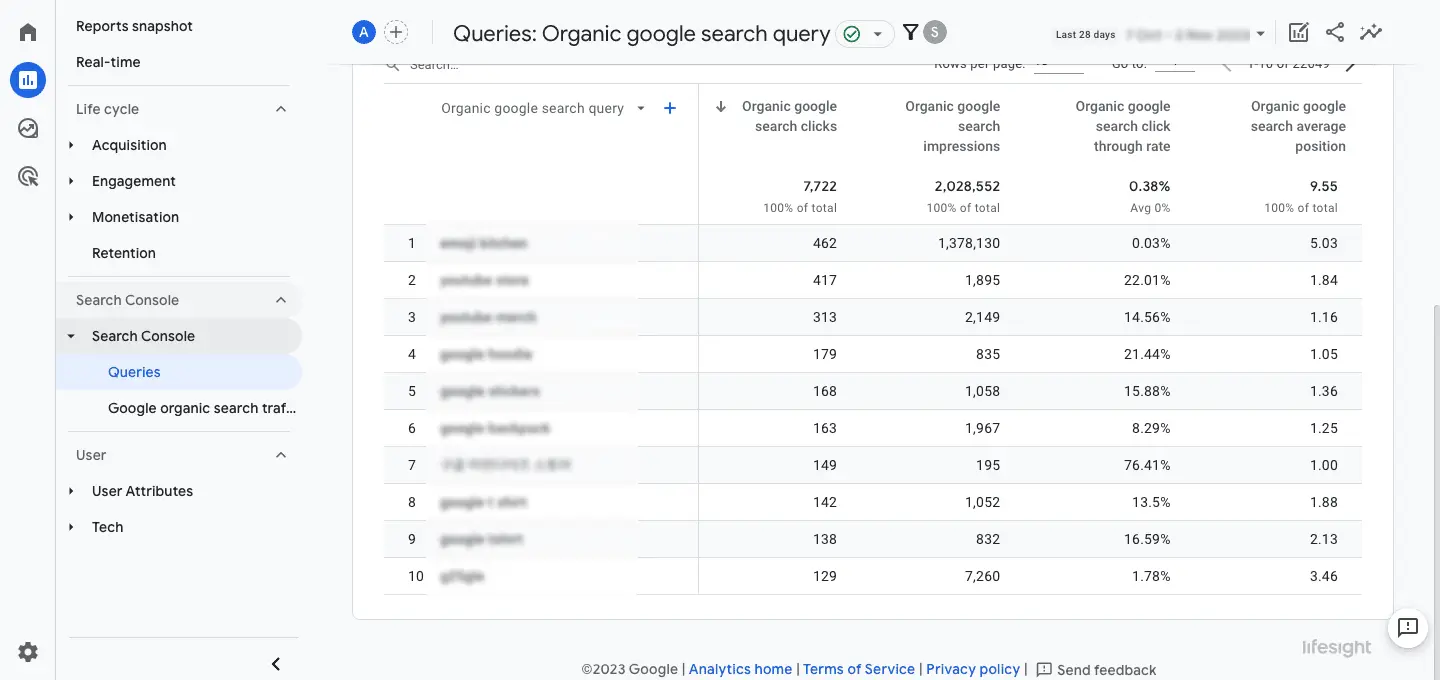Open the Home icon in left rail
The image size is (1440, 680).
(28, 32)
